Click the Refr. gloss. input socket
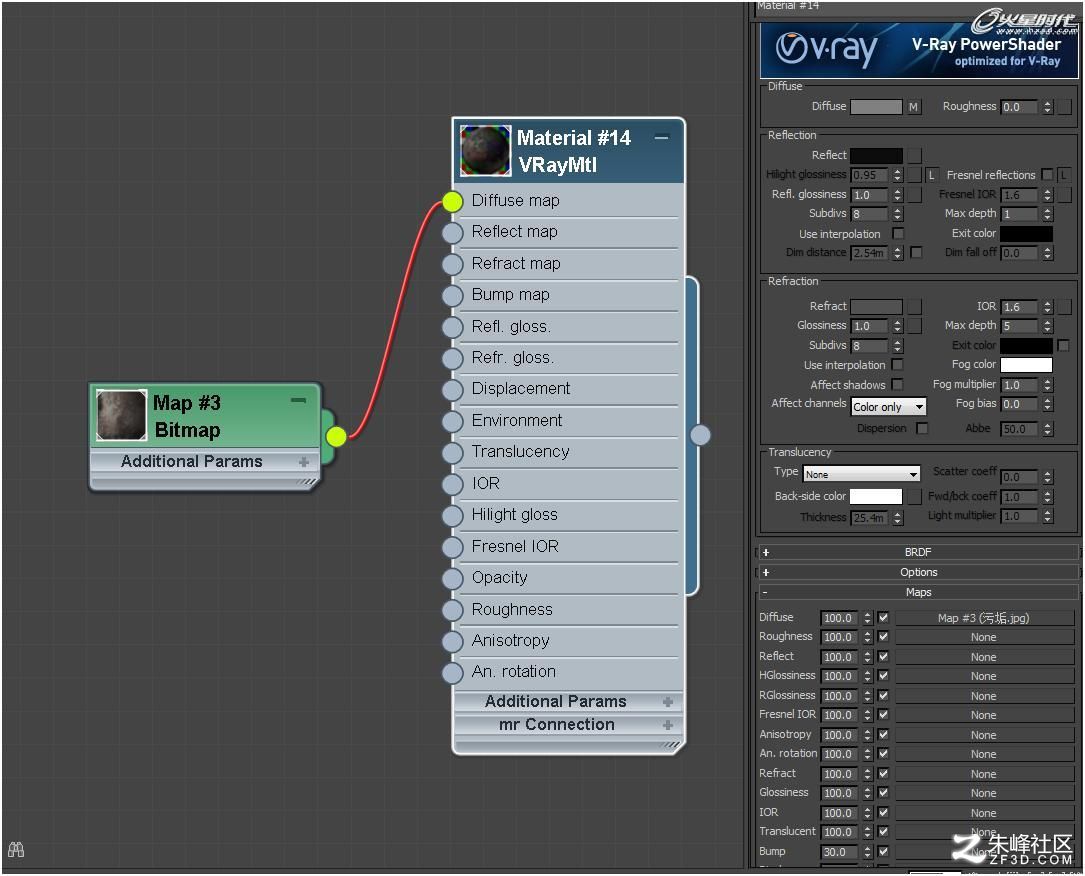The image size is (1085, 876). click(453, 358)
